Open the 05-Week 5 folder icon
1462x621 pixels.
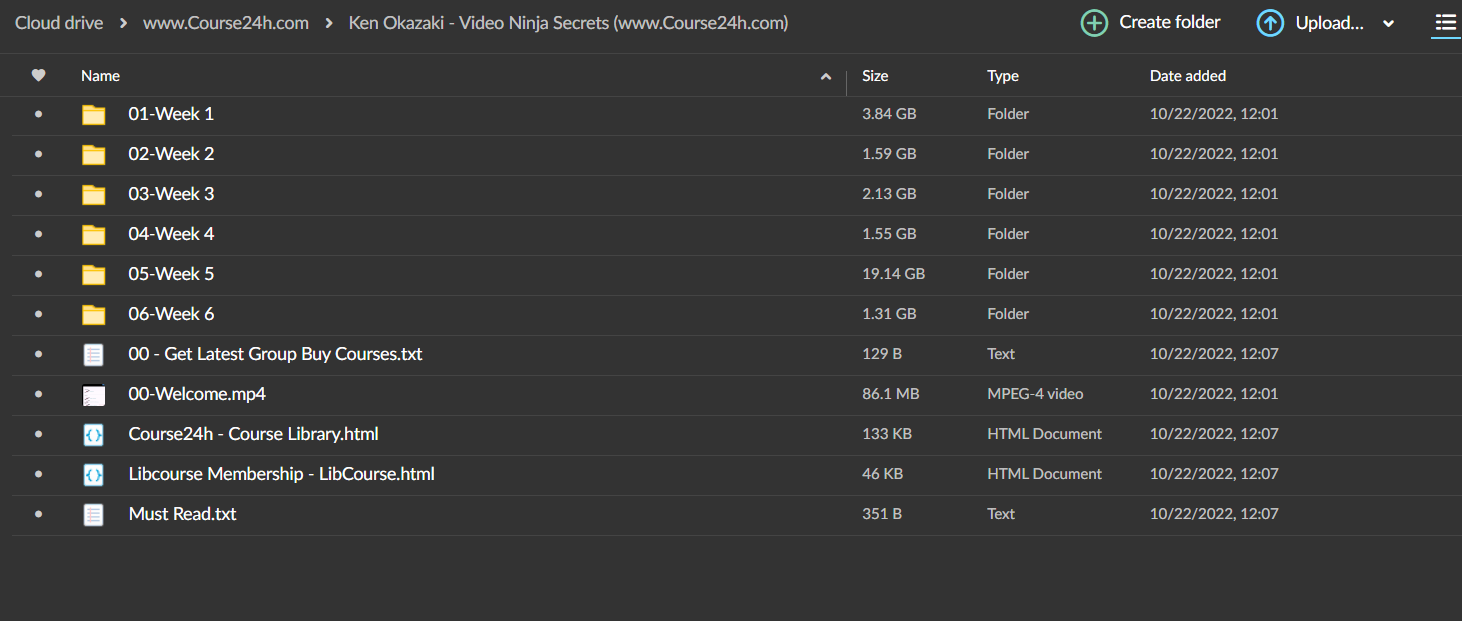point(93,275)
